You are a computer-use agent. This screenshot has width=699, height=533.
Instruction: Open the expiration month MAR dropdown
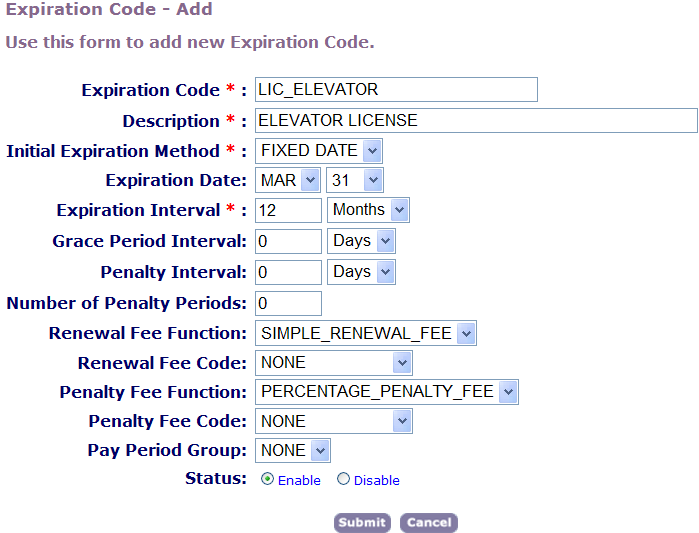click(x=288, y=180)
